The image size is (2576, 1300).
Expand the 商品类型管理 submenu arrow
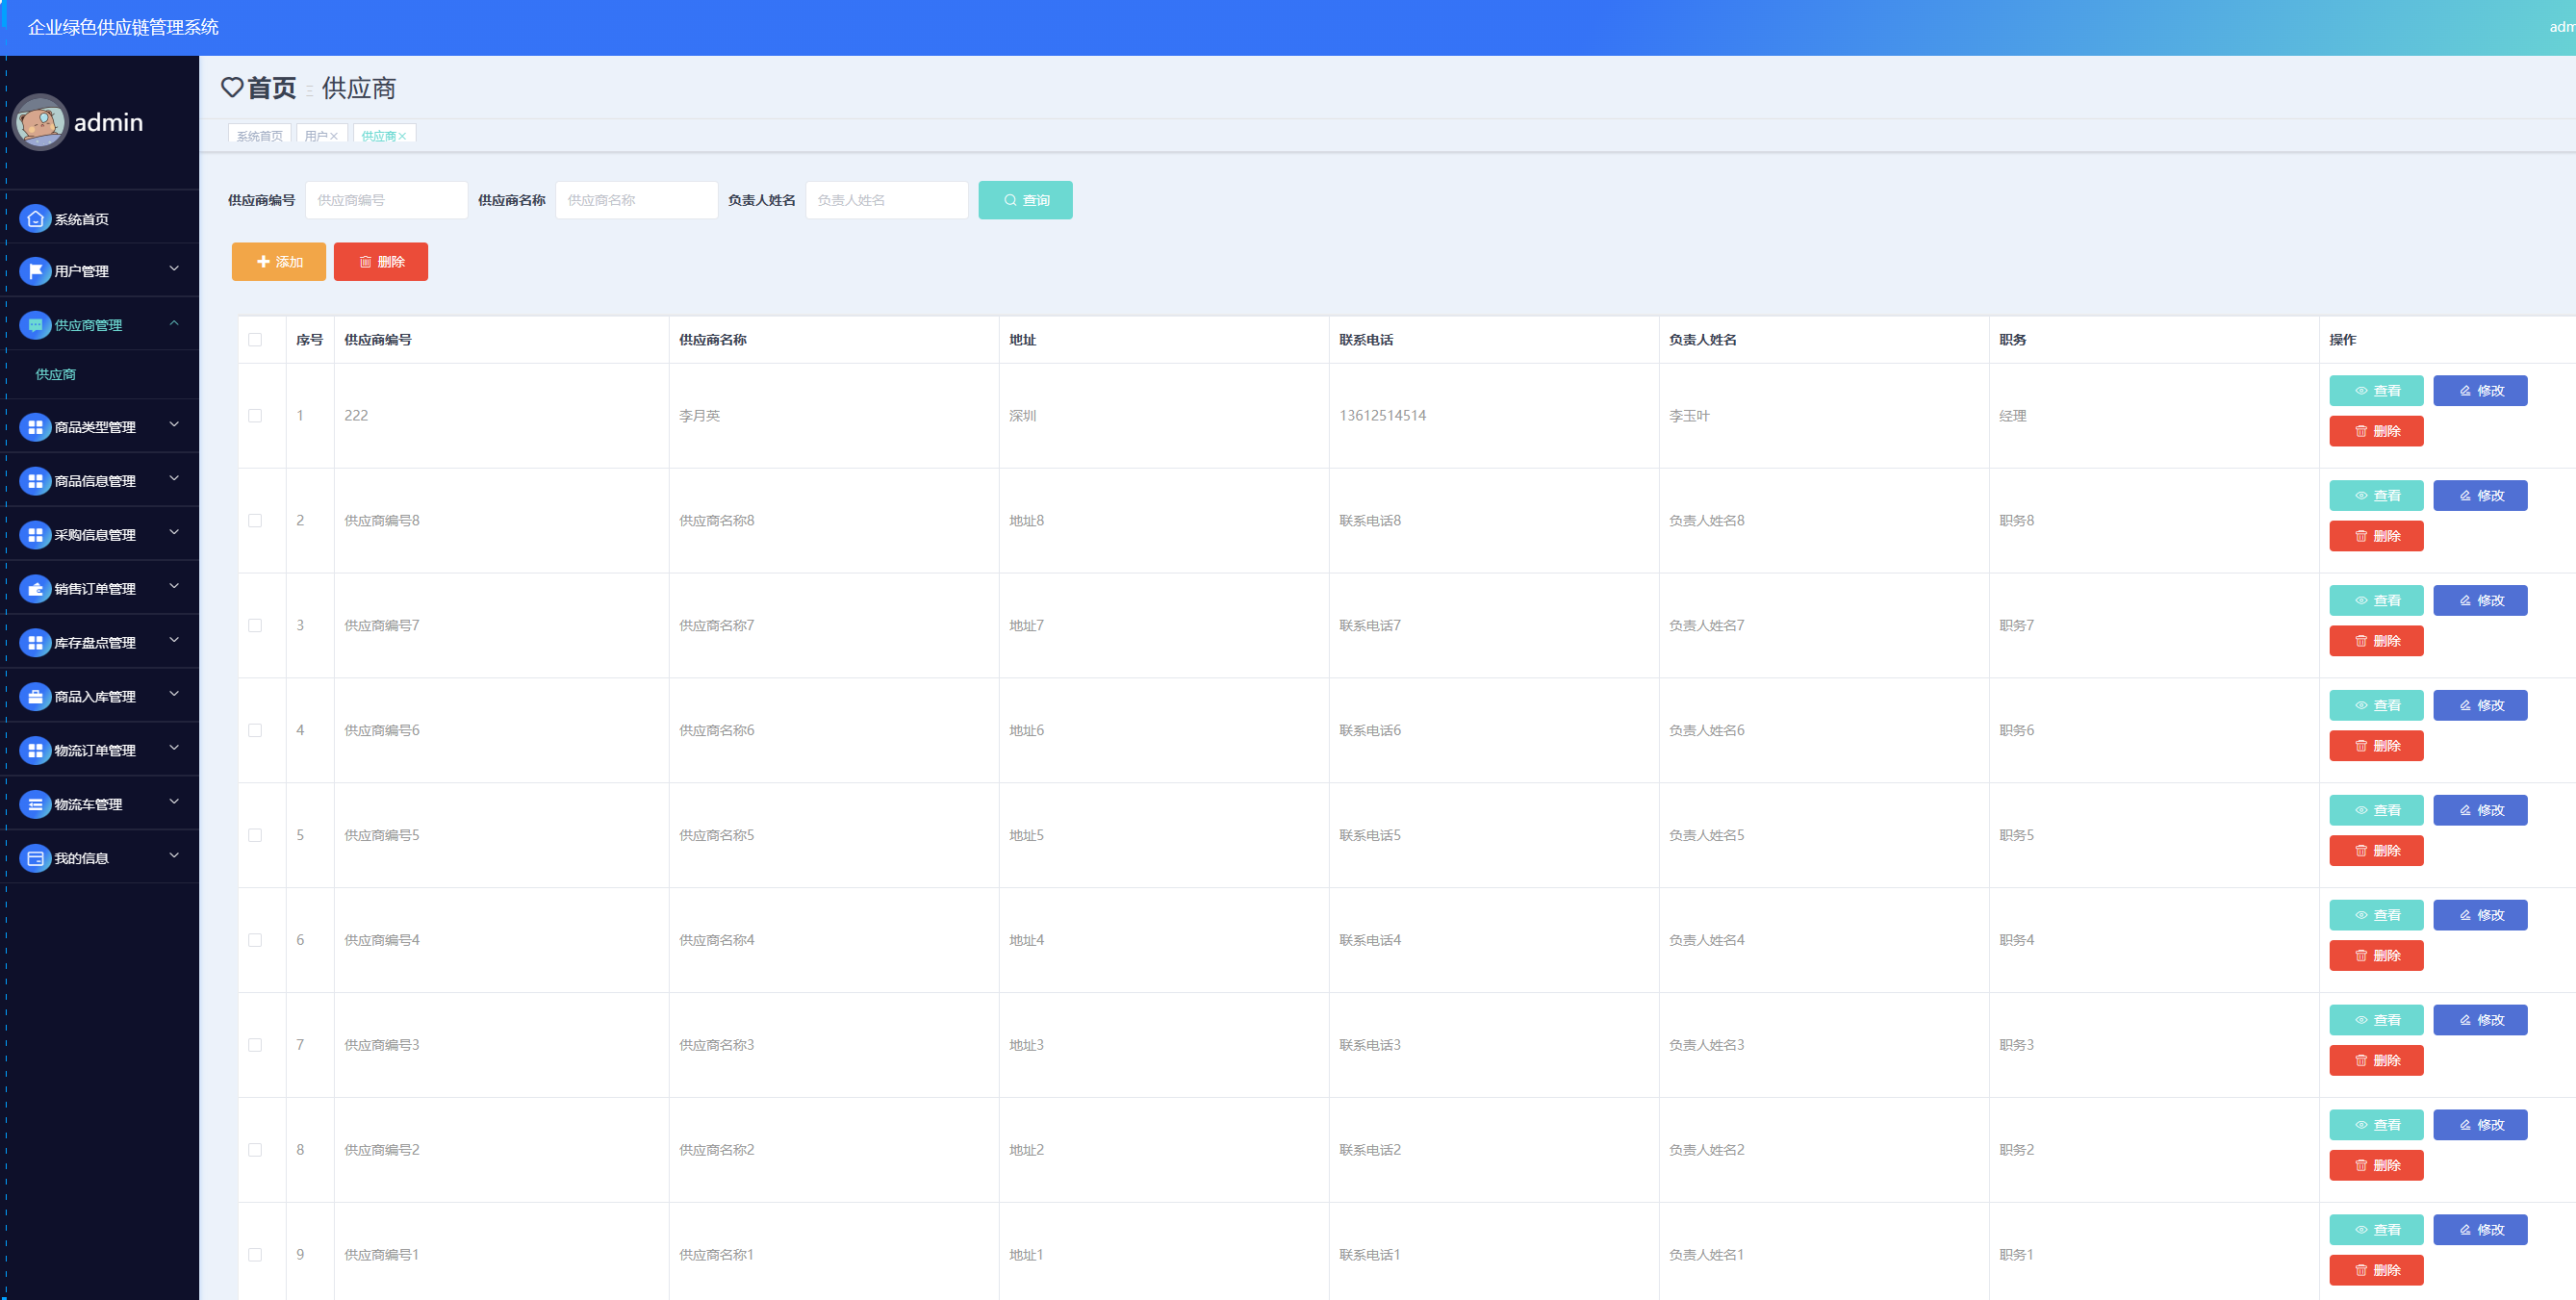(174, 425)
